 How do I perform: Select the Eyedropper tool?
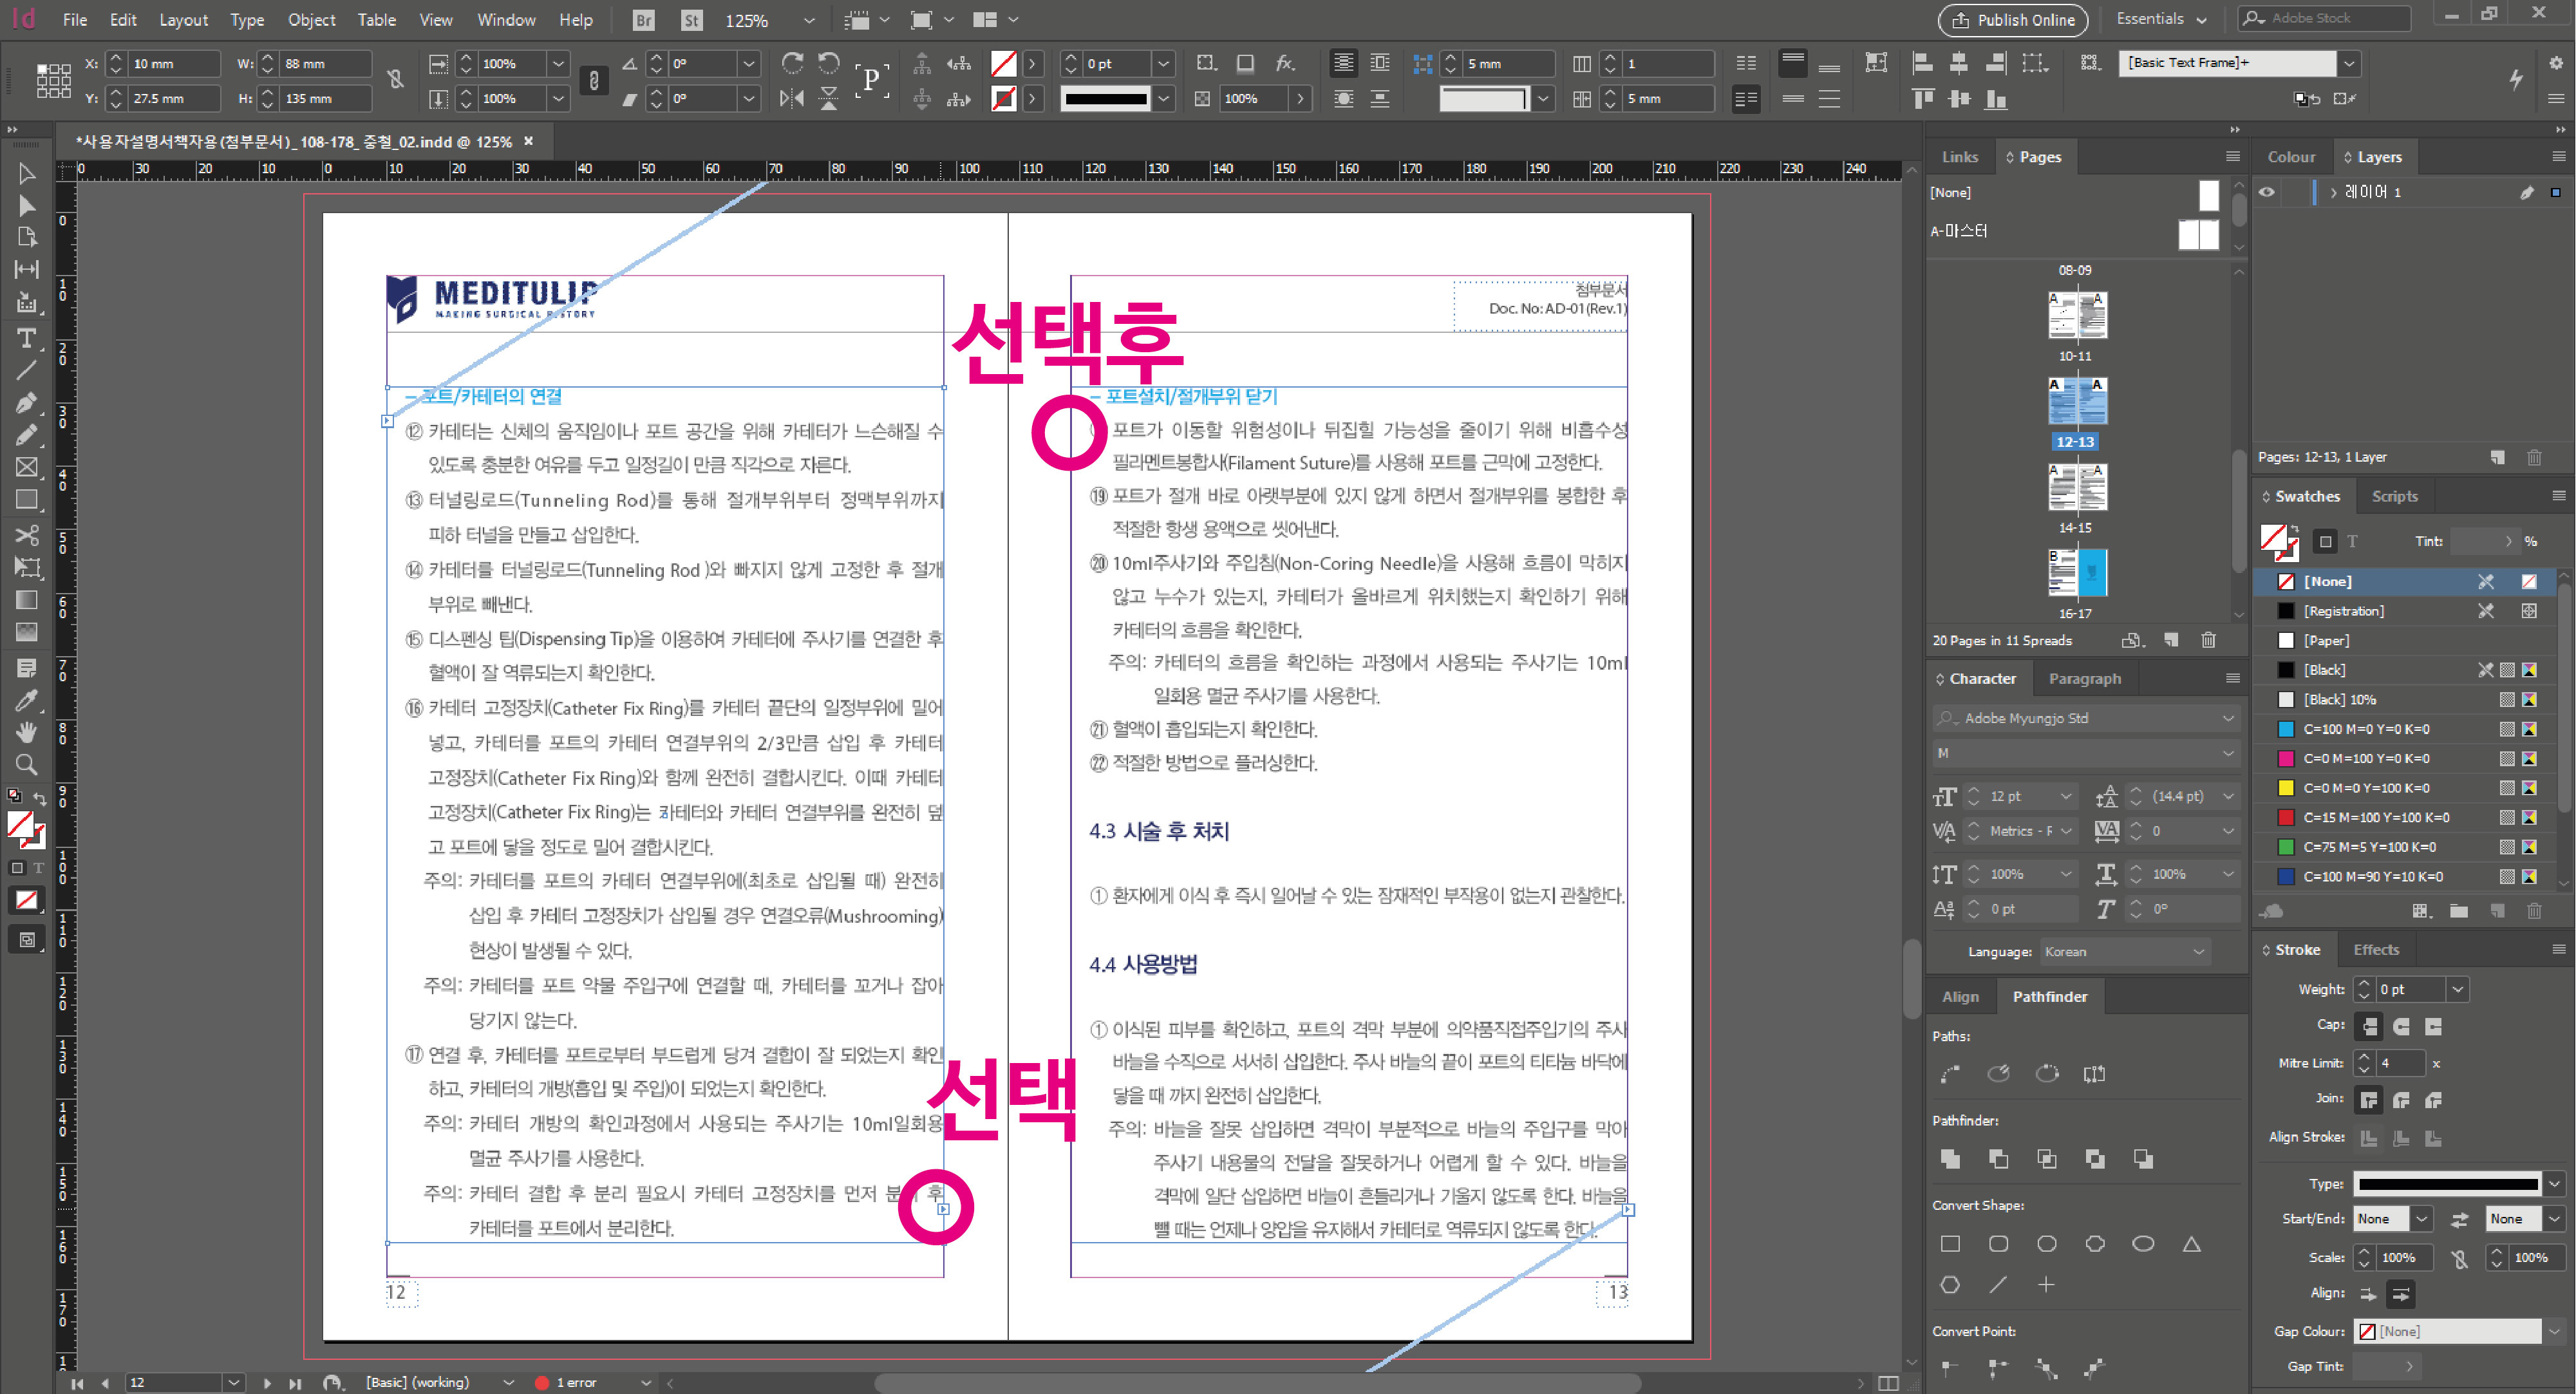[x=27, y=700]
